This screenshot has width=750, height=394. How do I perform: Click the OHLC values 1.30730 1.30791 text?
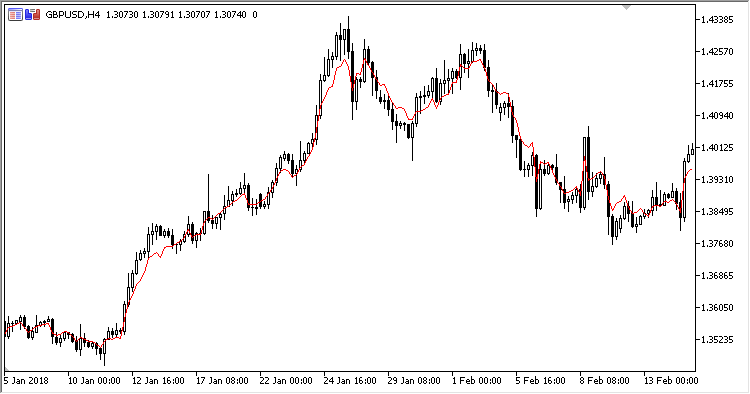point(141,15)
